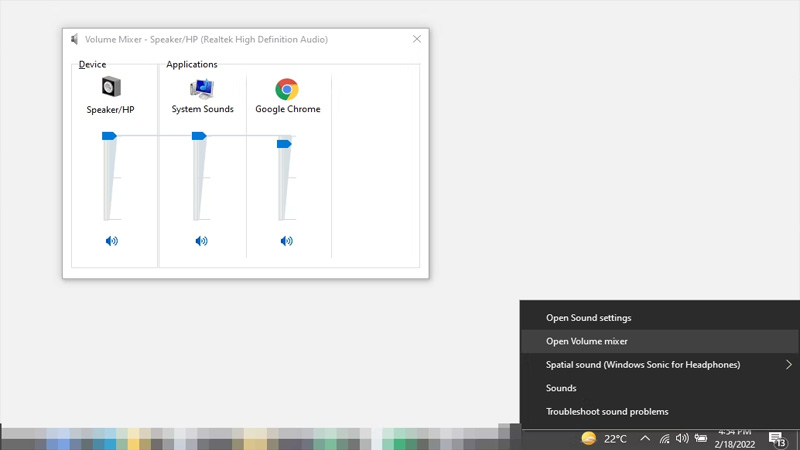The height and width of the screenshot is (450, 800).
Task: Select Open Sound settings from the menu
Action: click(588, 318)
